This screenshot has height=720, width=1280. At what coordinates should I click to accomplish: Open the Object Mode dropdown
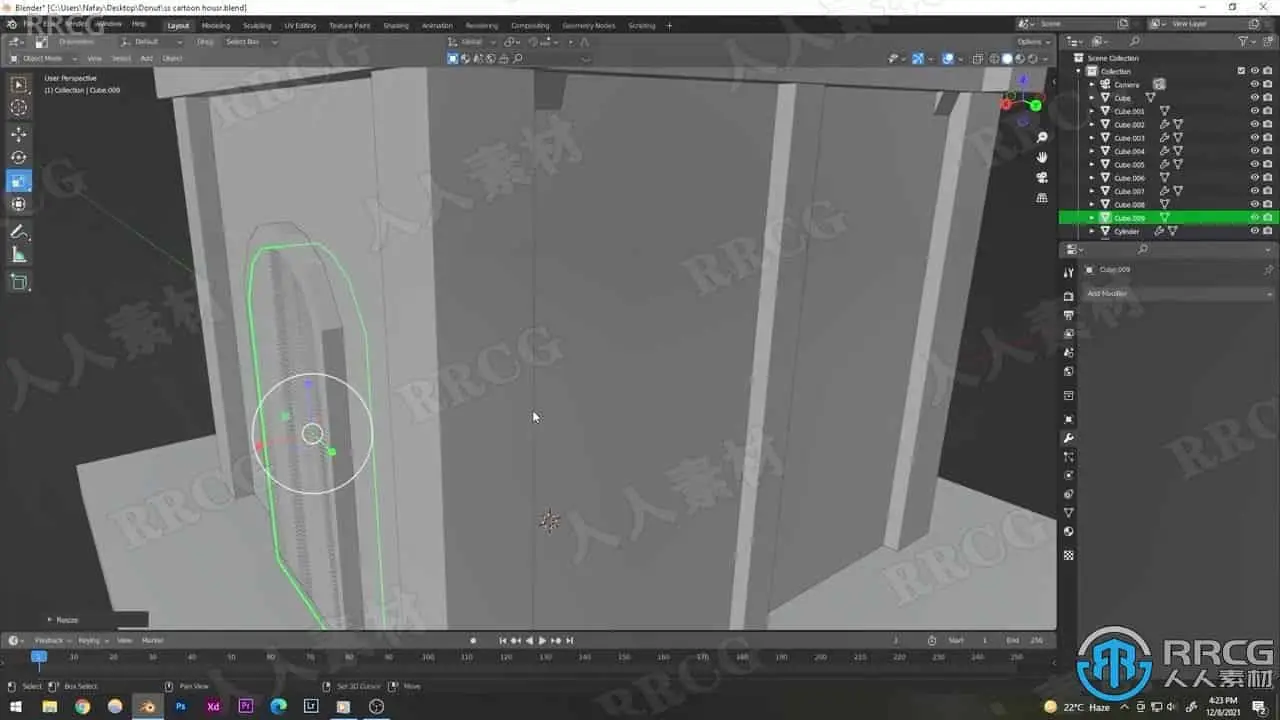pyautogui.click(x=42, y=58)
